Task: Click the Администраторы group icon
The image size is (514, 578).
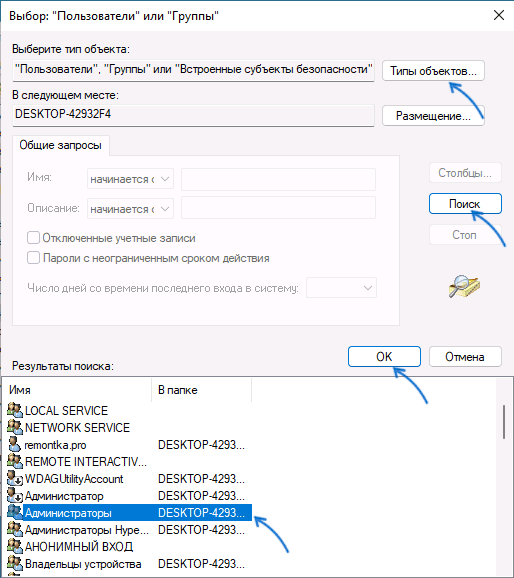Action: (x=15, y=513)
